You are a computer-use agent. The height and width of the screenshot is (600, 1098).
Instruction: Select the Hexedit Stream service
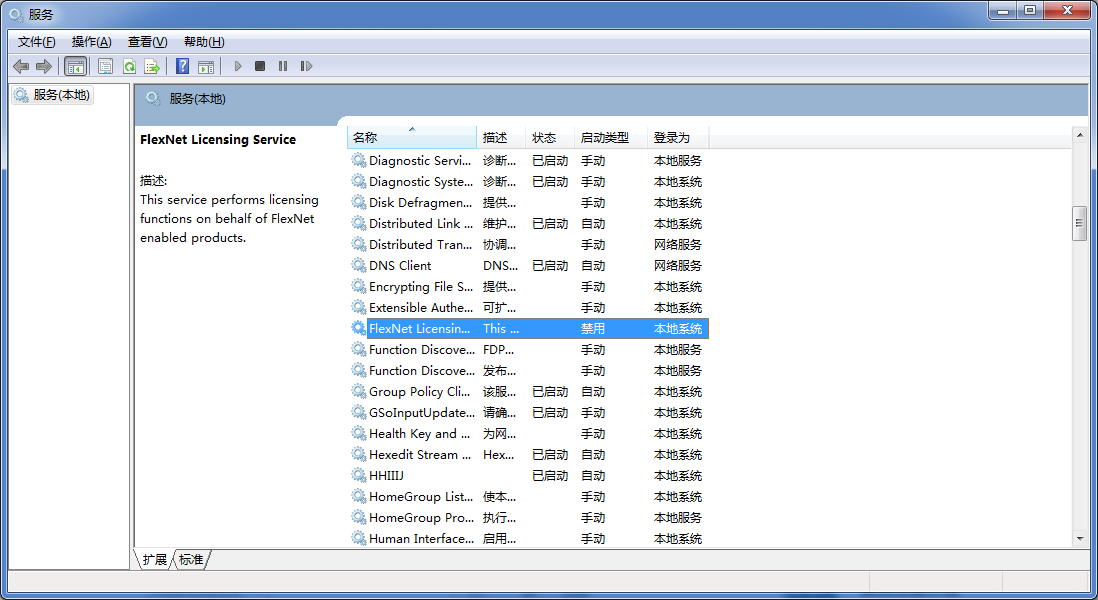pos(529,454)
